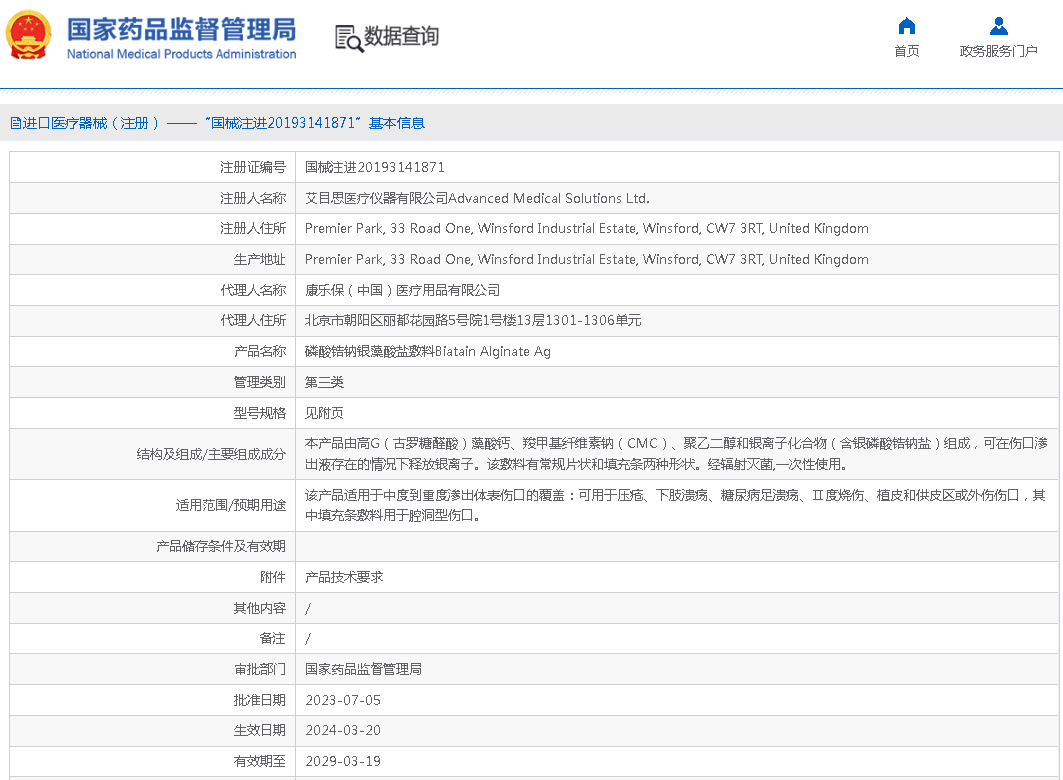
Task: Select the effective date 2024-03-20
Action: coord(343,730)
